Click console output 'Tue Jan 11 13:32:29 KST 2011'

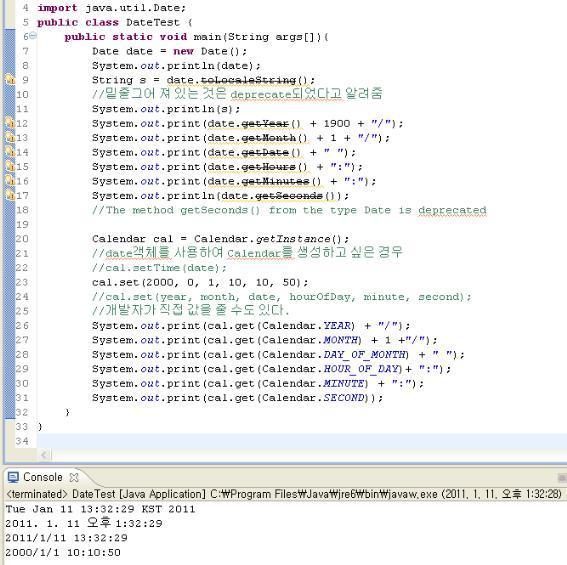tap(100, 510)
